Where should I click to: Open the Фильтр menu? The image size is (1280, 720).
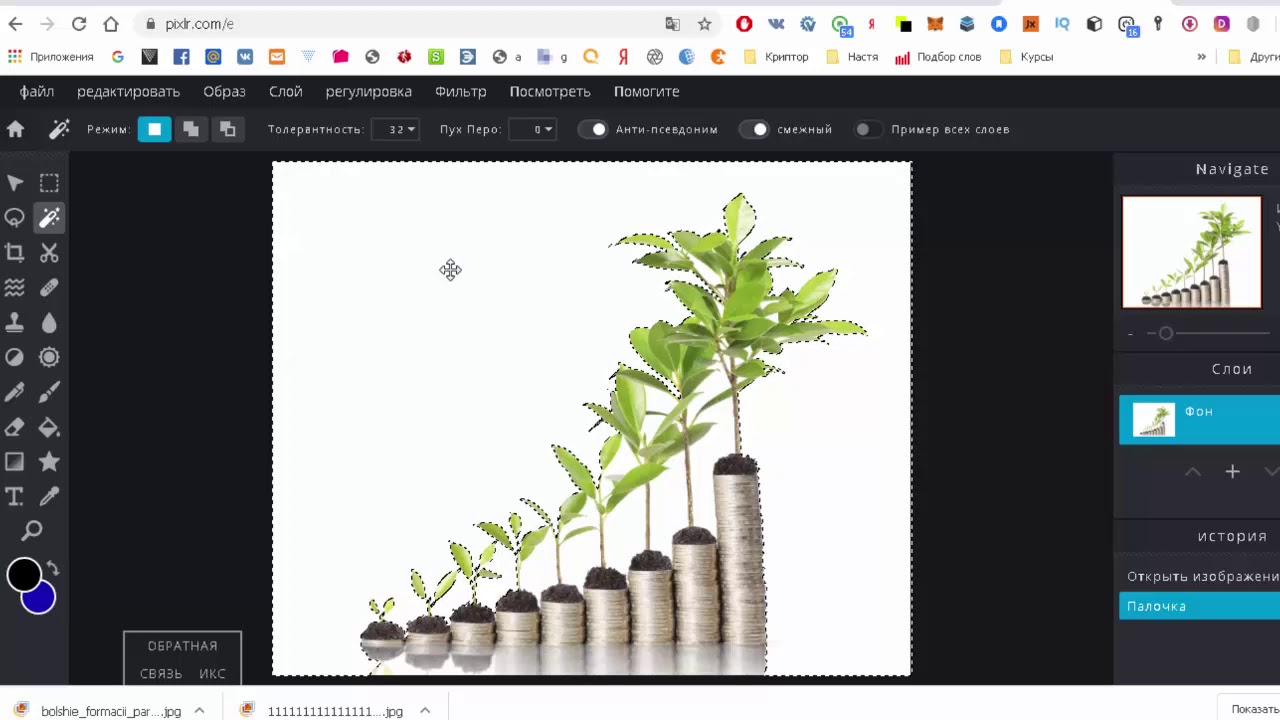[x=461, y=91]
